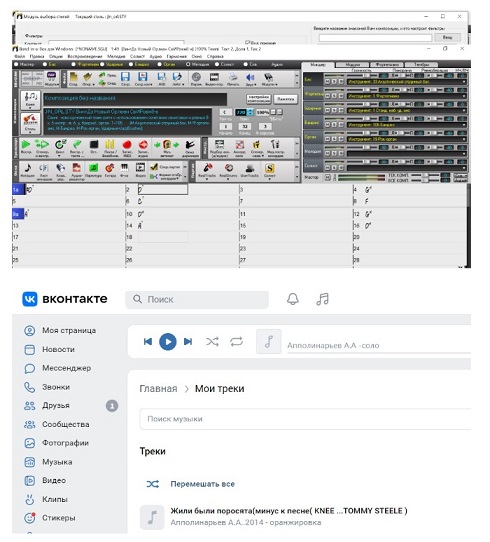Open the Файл menu
This screenshot has height=542, width=490.
19,56
